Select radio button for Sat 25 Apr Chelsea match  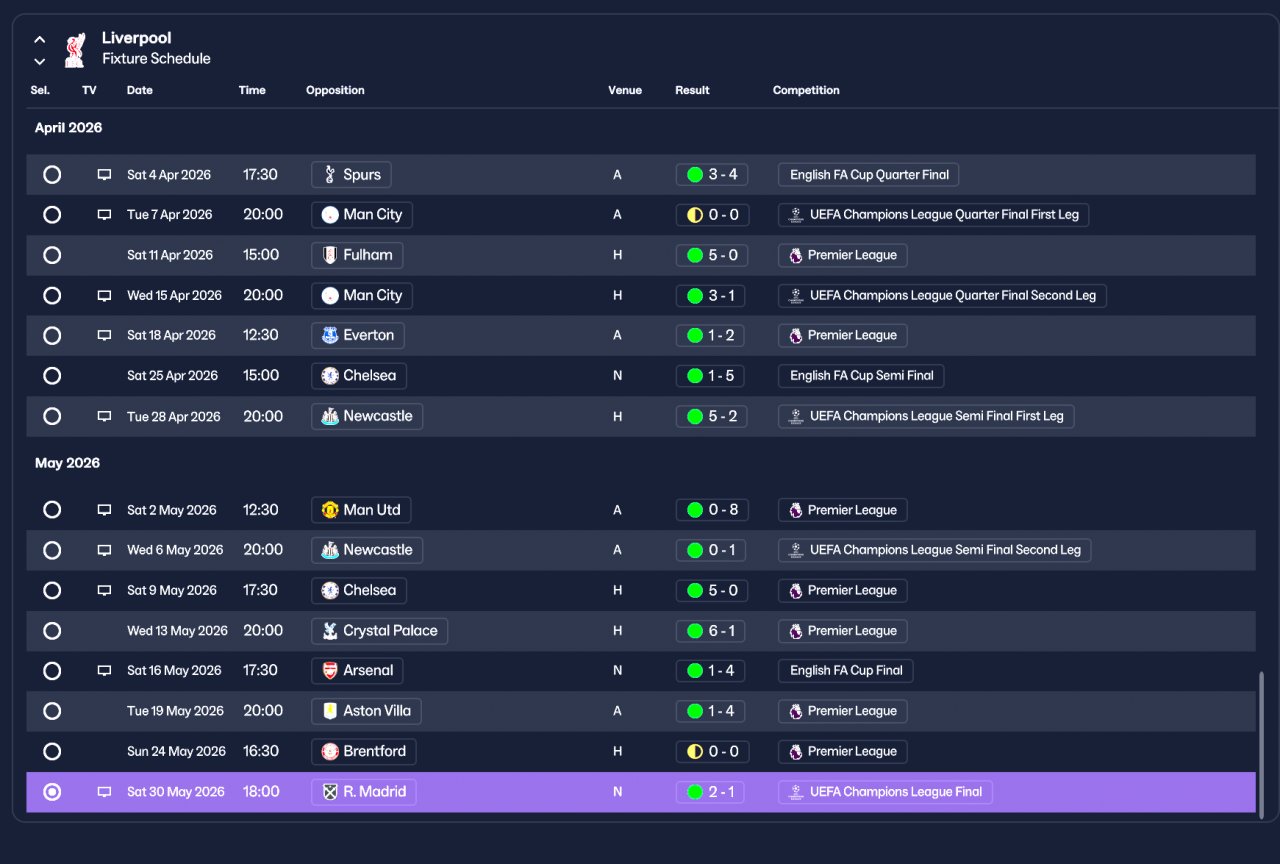pos(52,376)
